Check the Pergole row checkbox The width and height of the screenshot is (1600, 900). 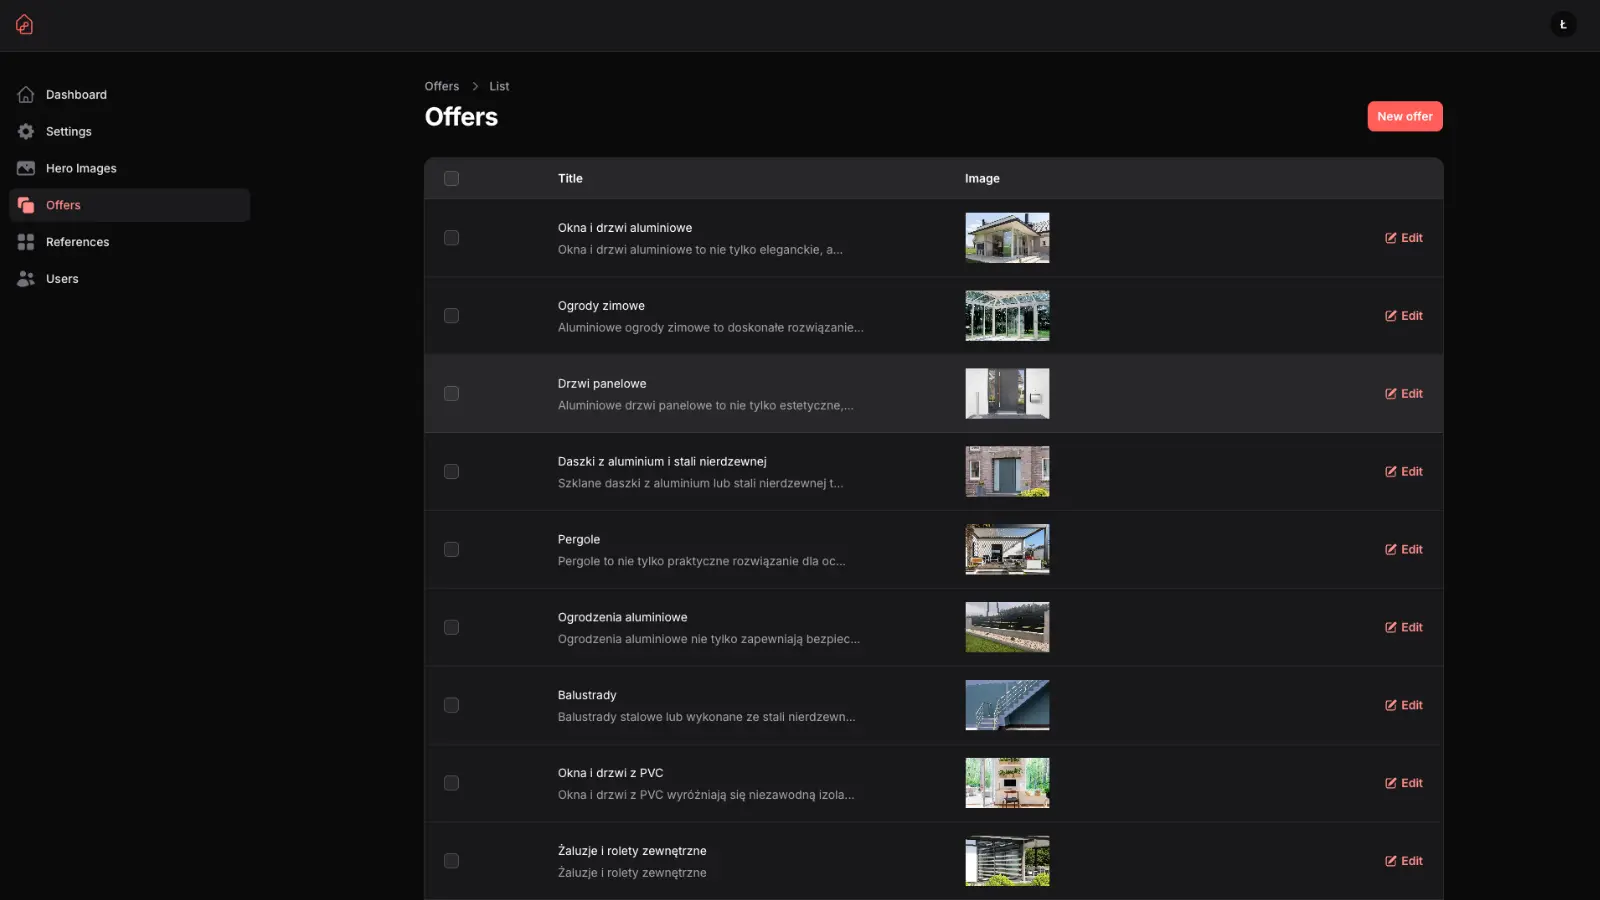tap(452, 550)
